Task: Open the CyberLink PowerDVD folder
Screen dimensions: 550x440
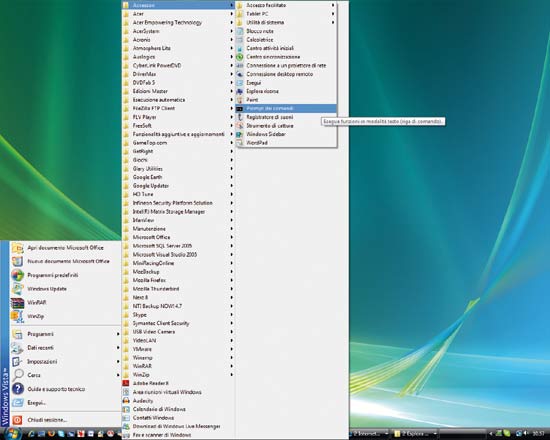Action: [178, 65]
